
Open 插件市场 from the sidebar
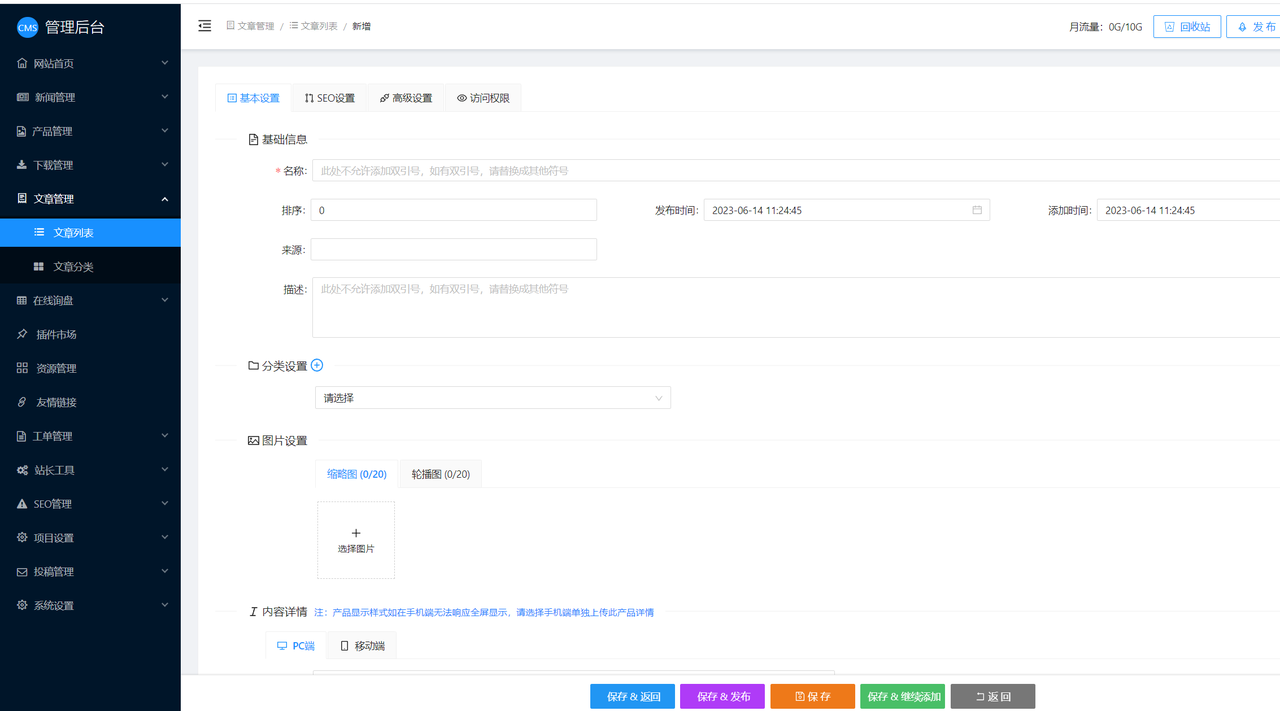(63, 334)
